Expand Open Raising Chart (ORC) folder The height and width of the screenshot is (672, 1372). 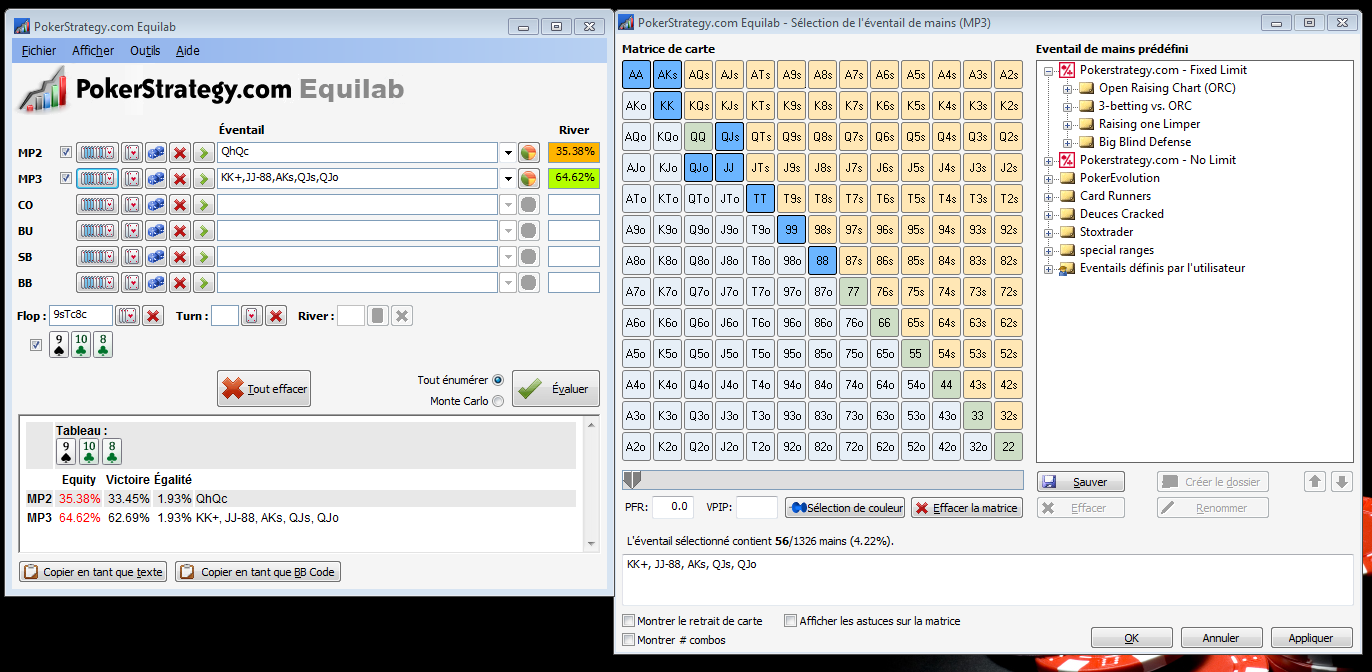tap(1067, 88)
